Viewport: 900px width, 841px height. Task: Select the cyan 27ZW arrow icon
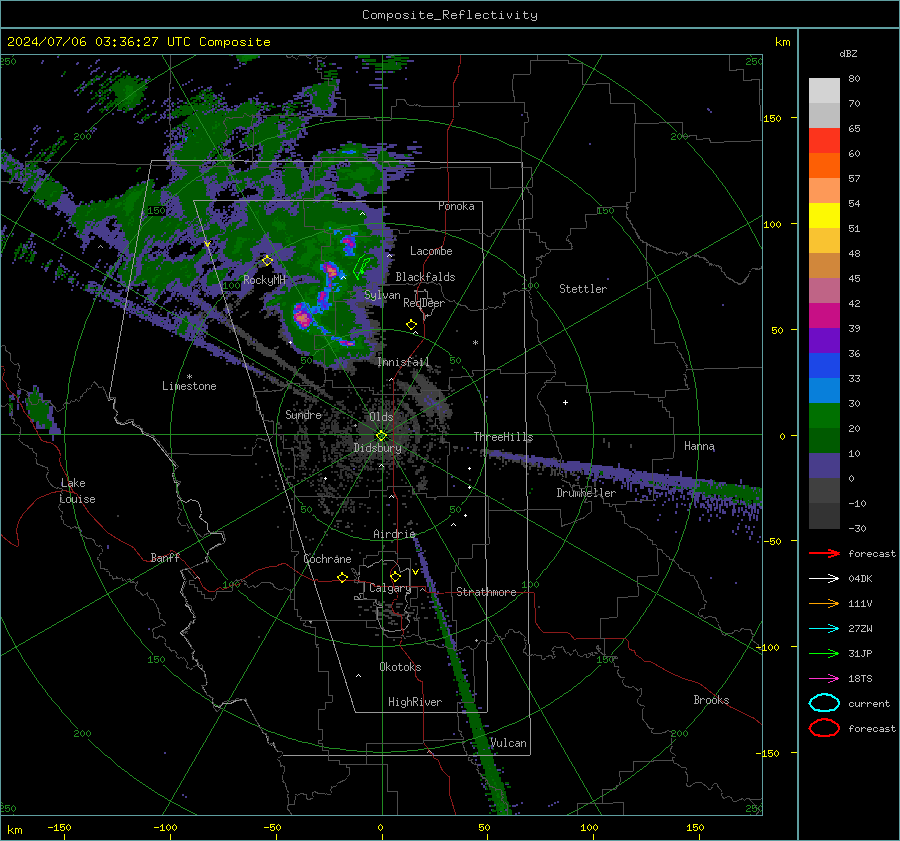tap(824, 629)
